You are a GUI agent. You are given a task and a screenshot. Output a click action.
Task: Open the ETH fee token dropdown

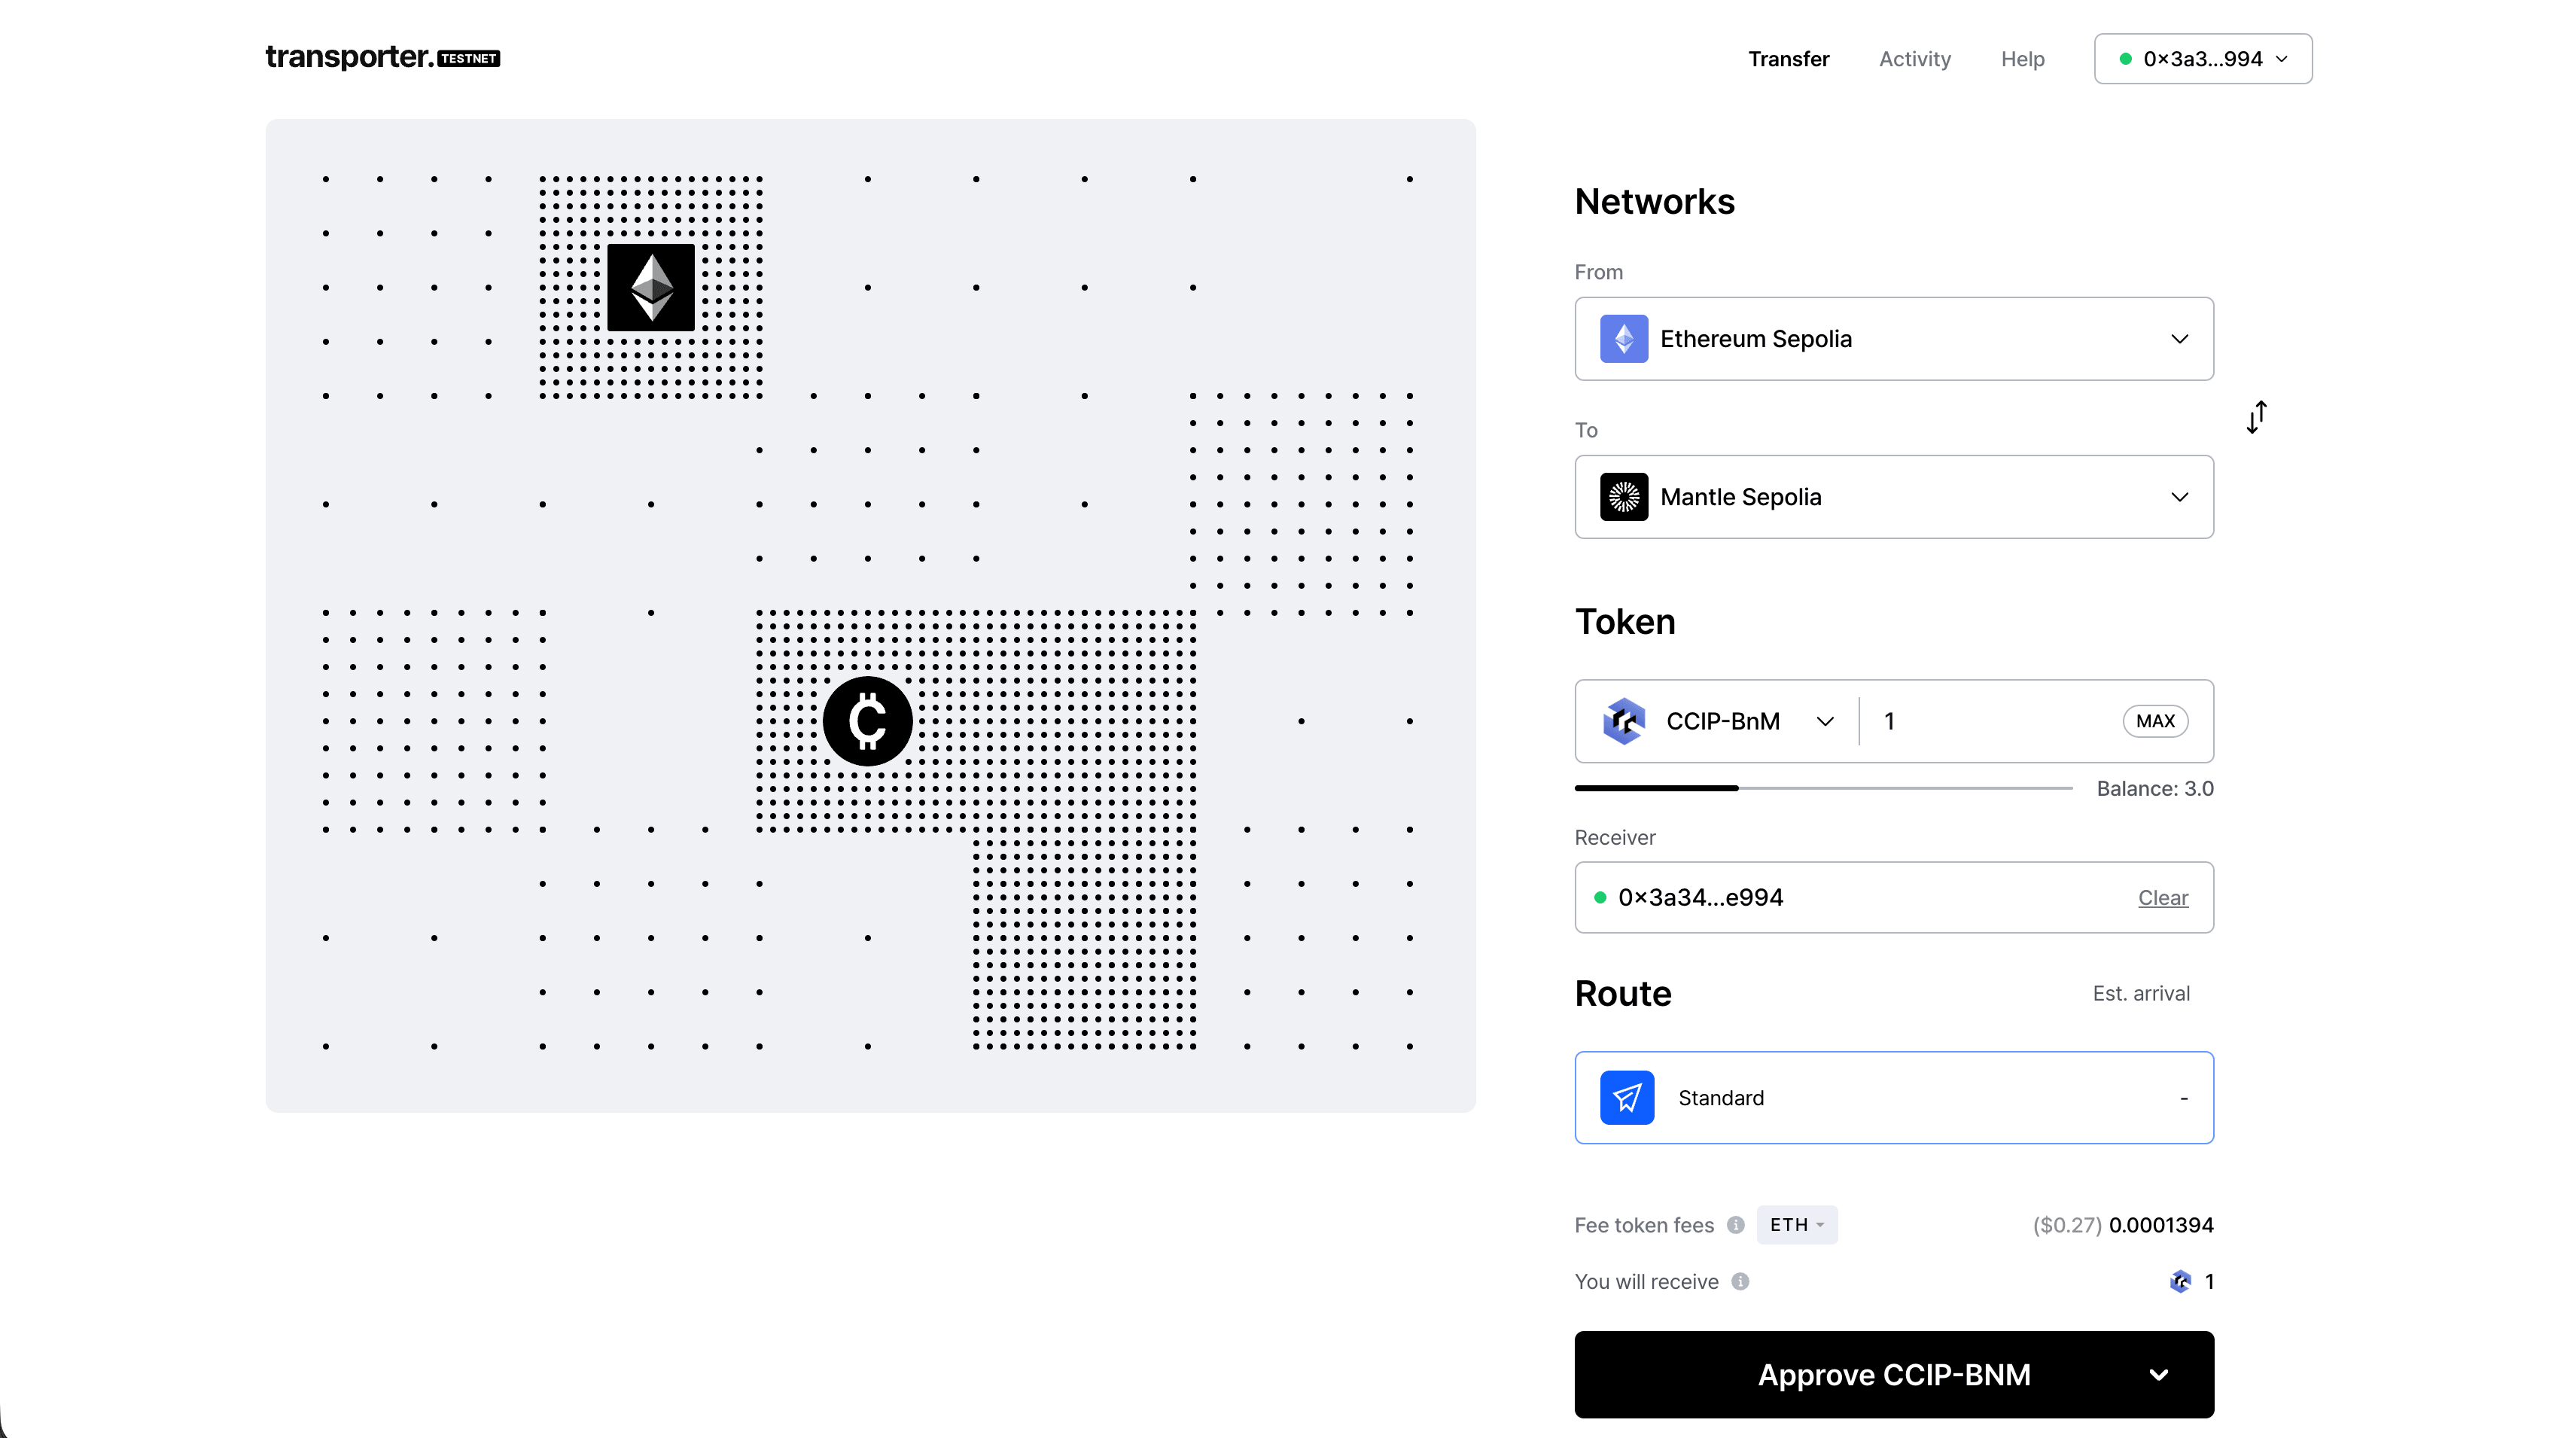point(1797,1225)
